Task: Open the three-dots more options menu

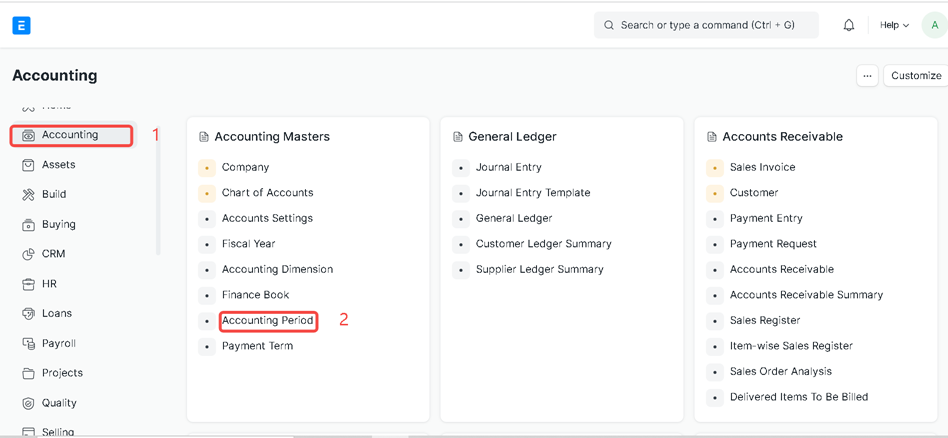Action: click(867, 76)
